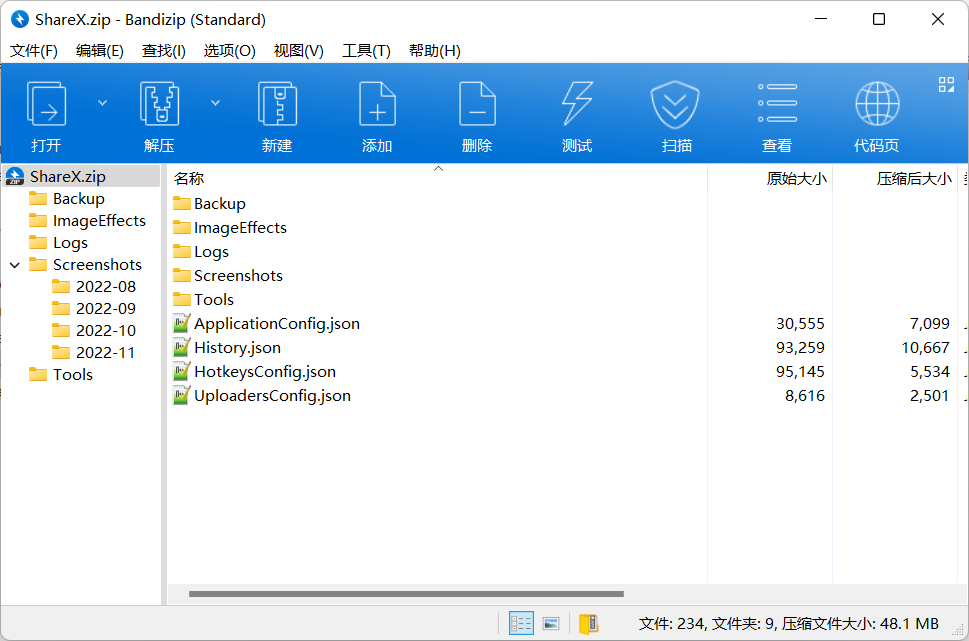Click the Screenshots folder name in file list
The width and height of the screenshot is (969, 641).
click(239, 275)
